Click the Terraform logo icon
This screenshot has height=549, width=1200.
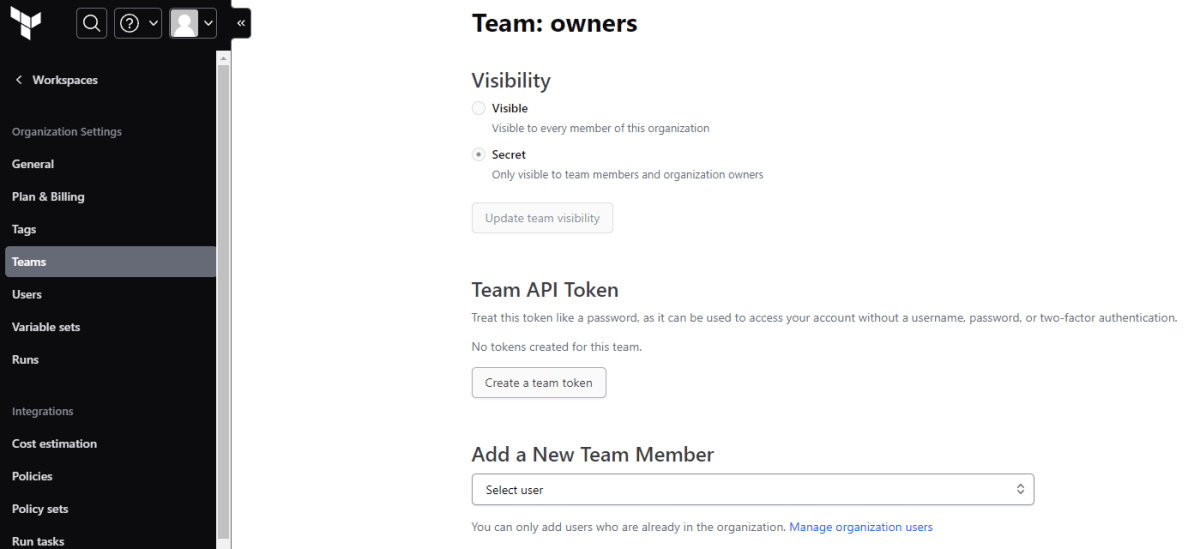click(x=25, y=22)
